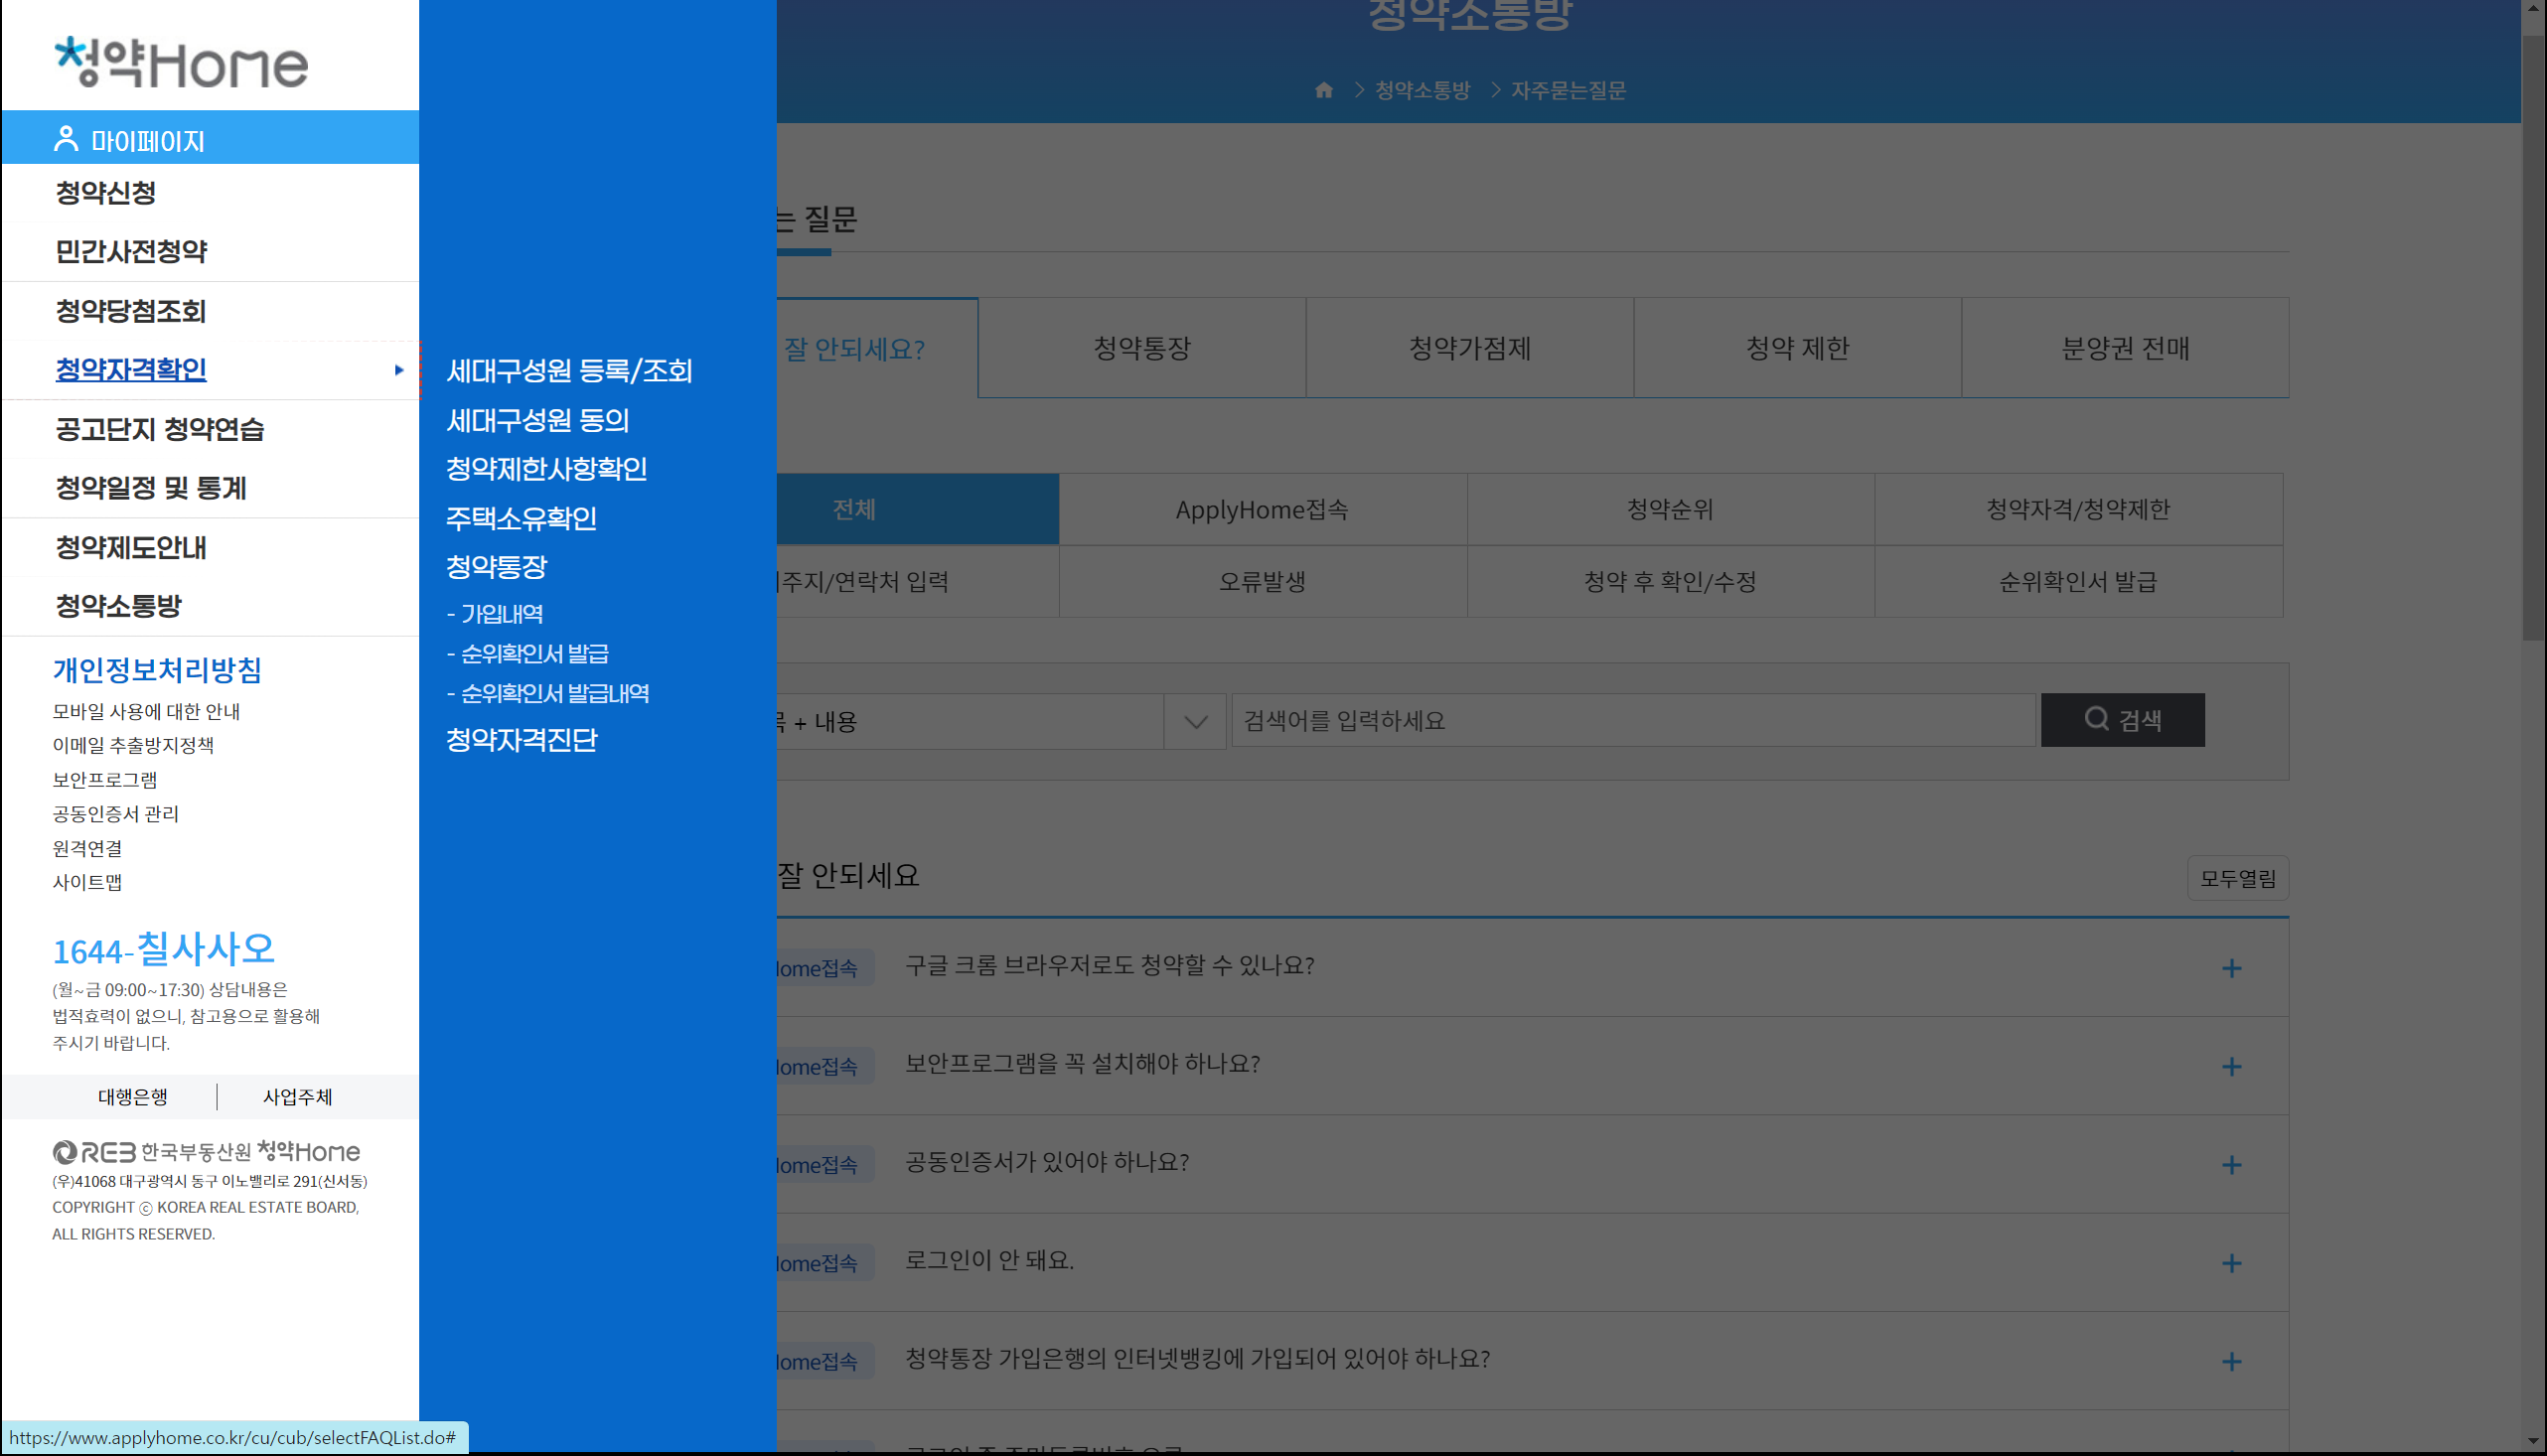Open the 개인정보처리방침 link

157,670
